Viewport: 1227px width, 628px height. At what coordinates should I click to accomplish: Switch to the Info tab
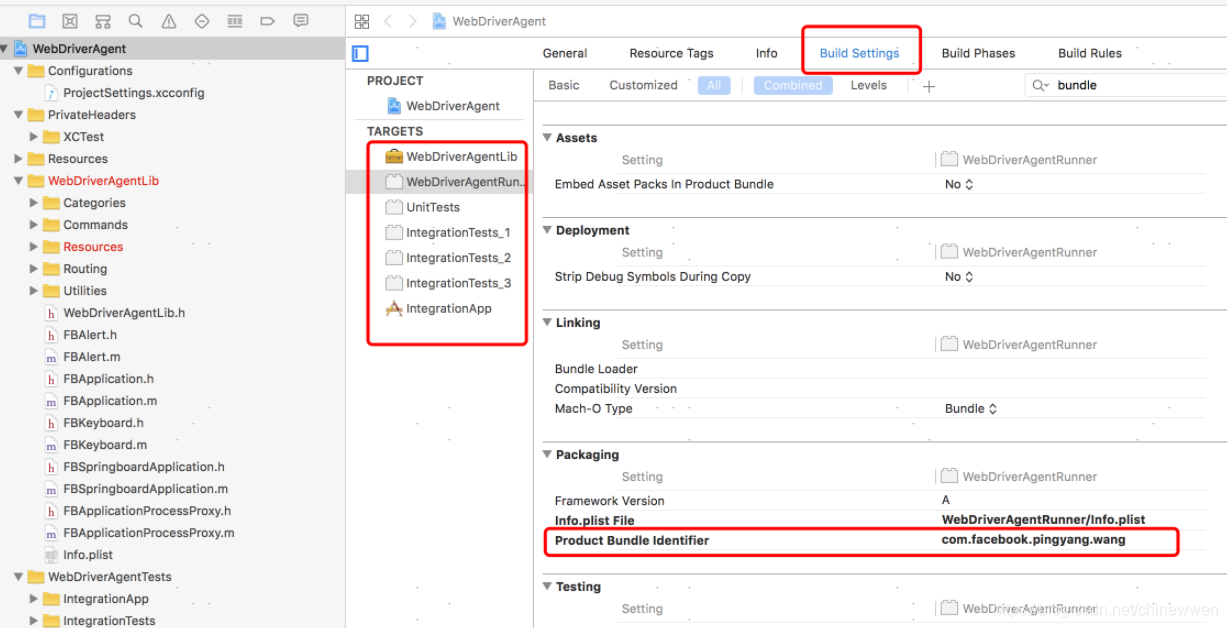[x=767, y=54]
